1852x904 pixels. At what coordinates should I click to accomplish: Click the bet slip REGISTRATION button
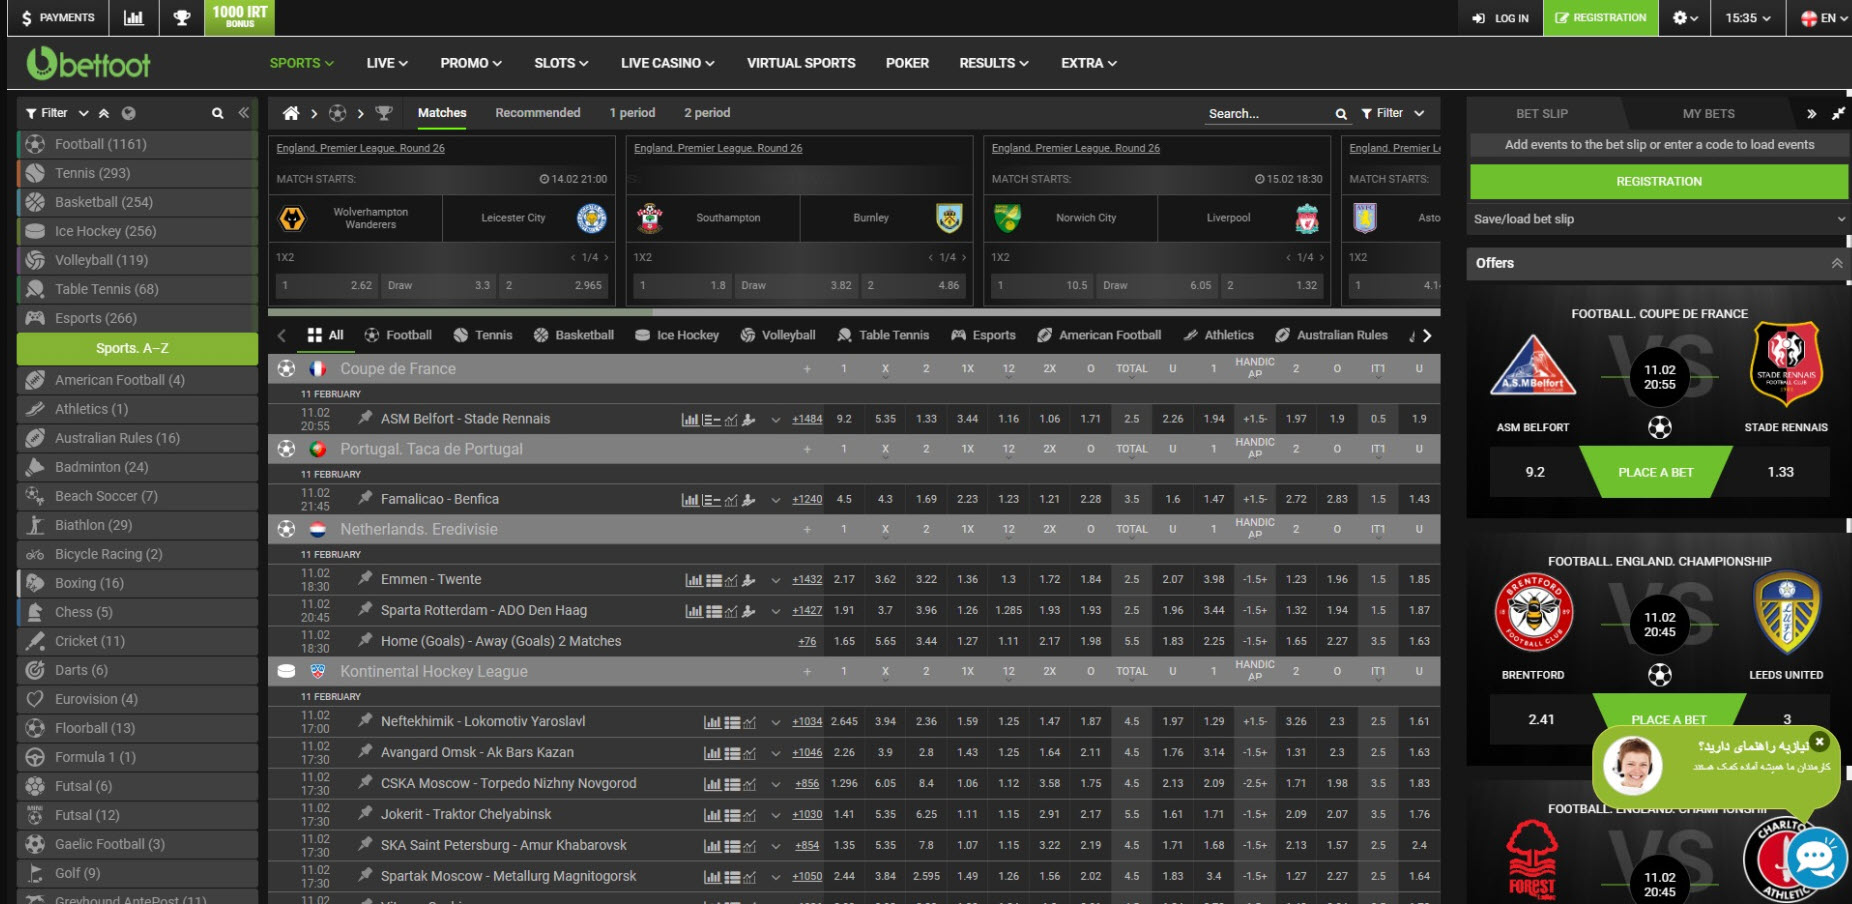(1658, 181)
